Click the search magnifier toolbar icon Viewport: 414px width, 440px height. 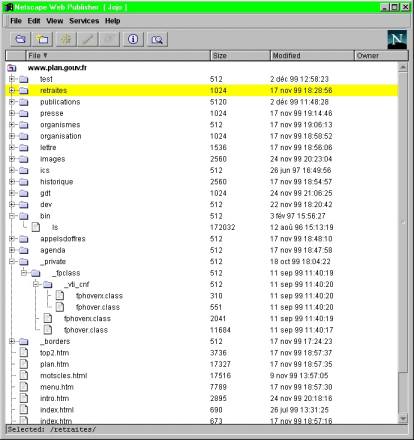click(x=157, y=39)
